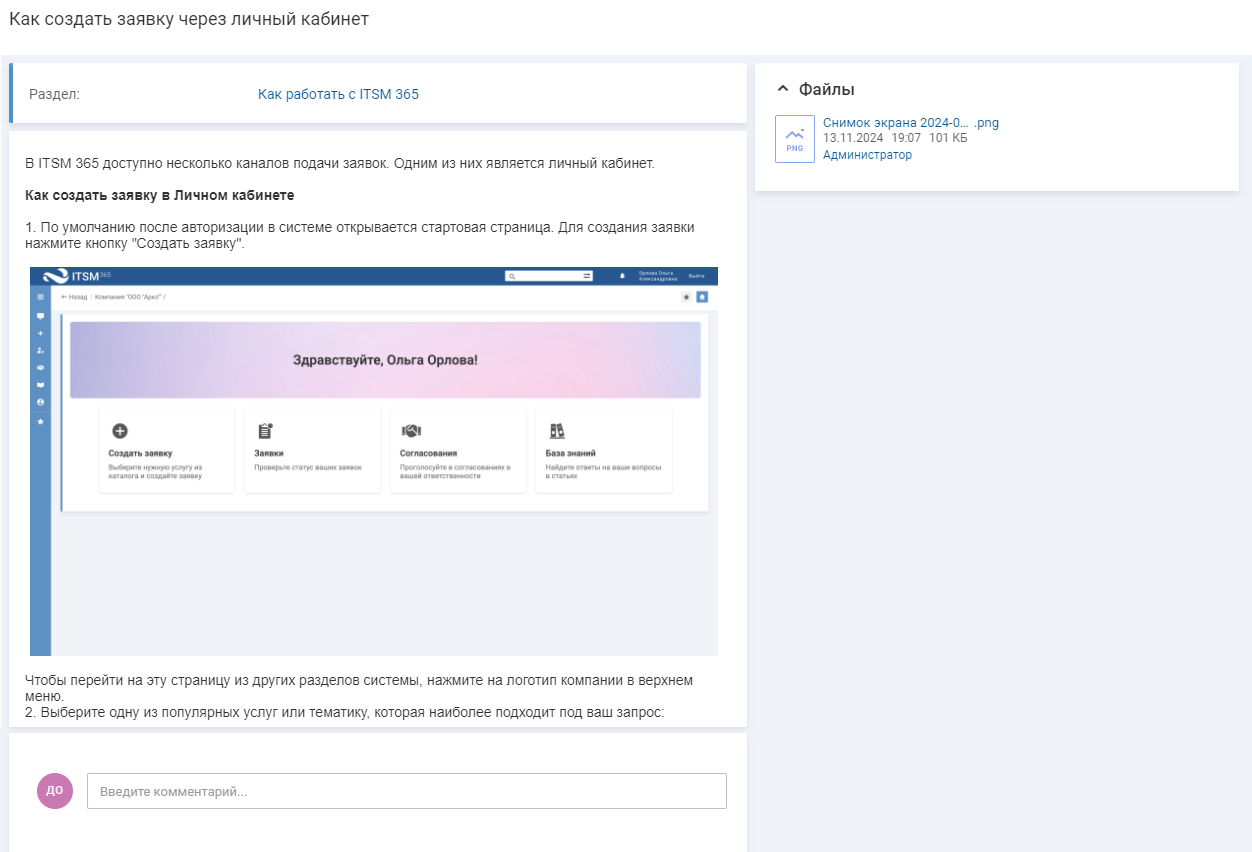Click the ITSM 365 logo in embedded screenshot
1252x852 pixels.
77,276
